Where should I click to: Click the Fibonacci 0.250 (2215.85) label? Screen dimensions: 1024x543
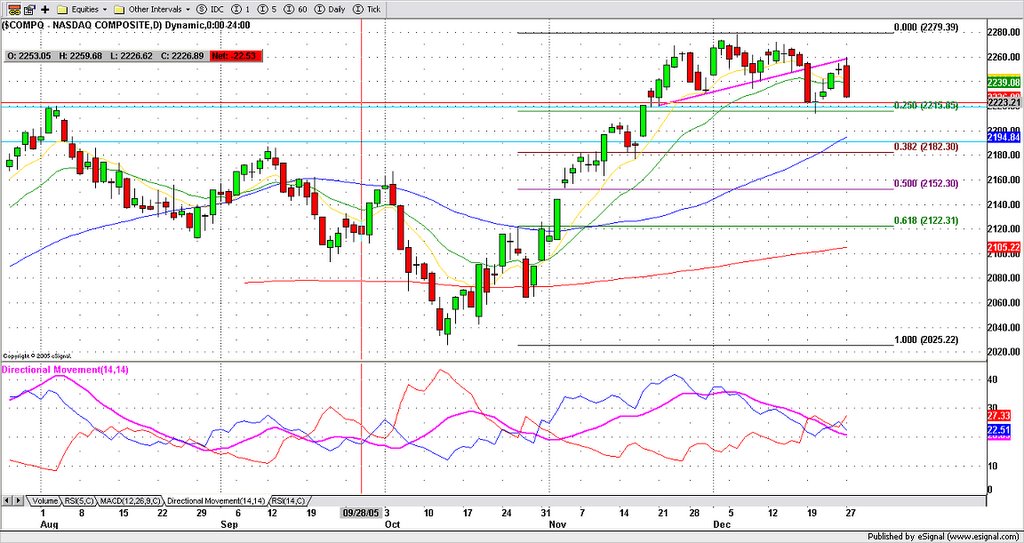926,105
